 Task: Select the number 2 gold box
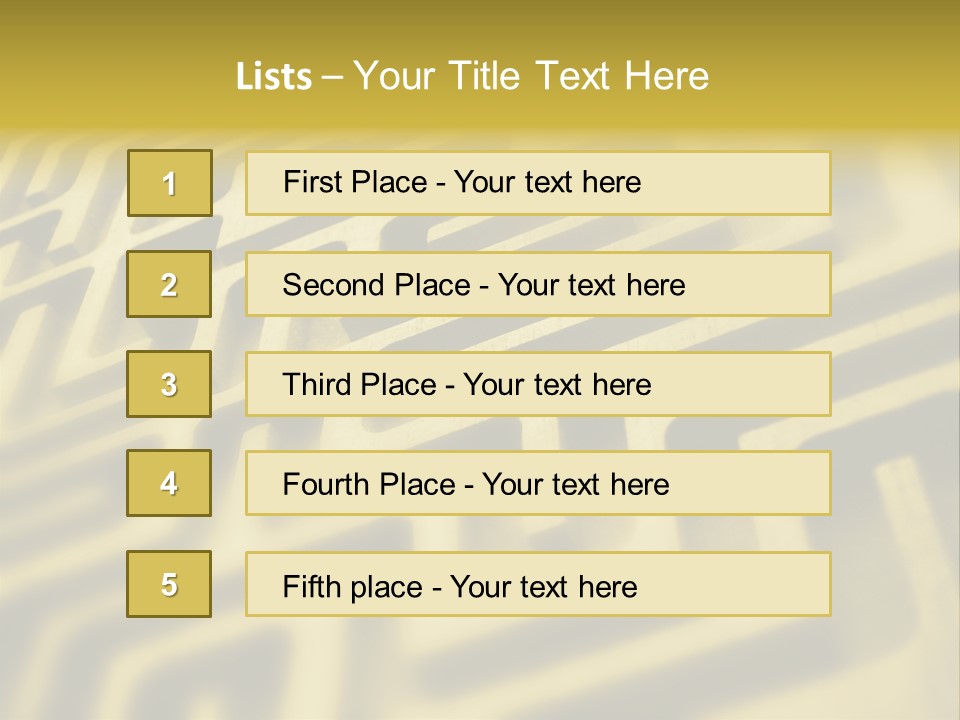pos(169,284)
